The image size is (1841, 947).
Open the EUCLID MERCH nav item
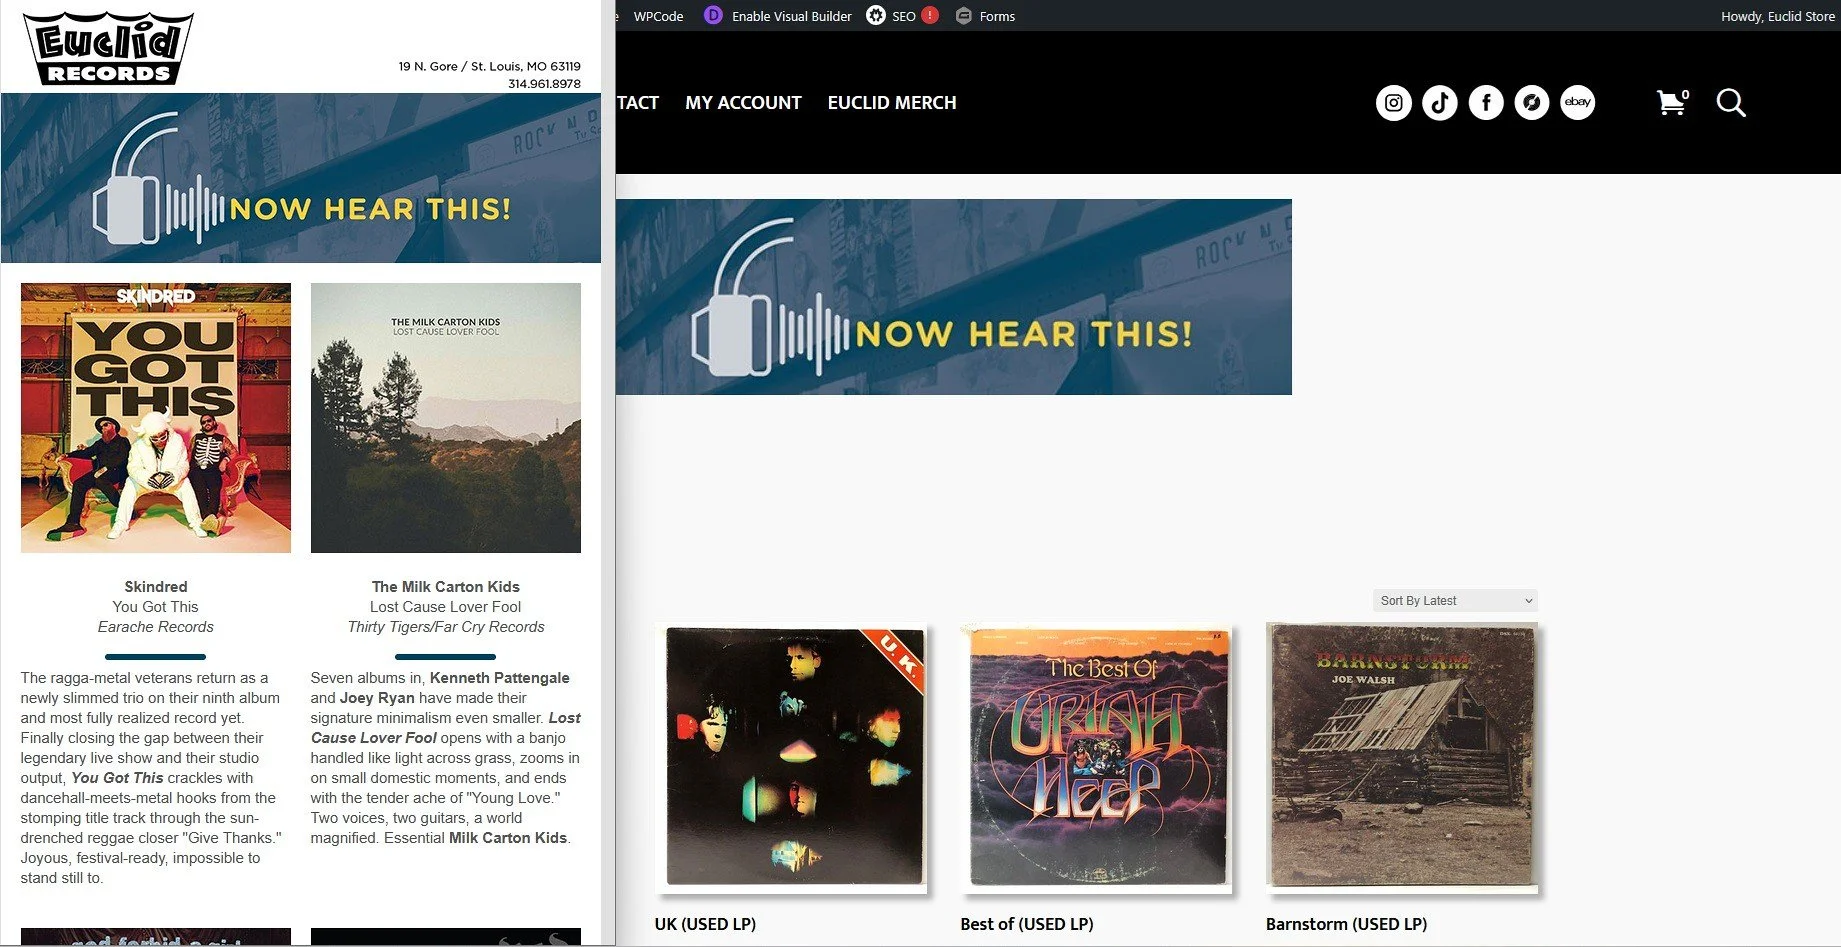click(892, 103)
